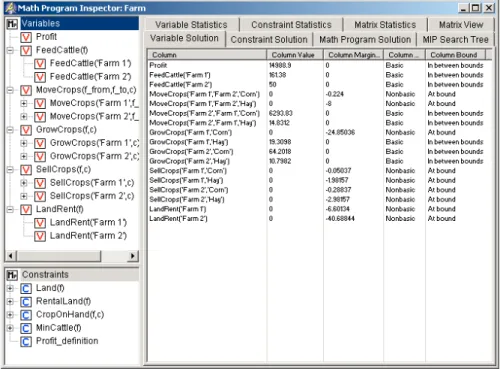This screenshot has height=369, width=500.
Task: Select the Profit variable tree item
Action: (x=46, y=37)
